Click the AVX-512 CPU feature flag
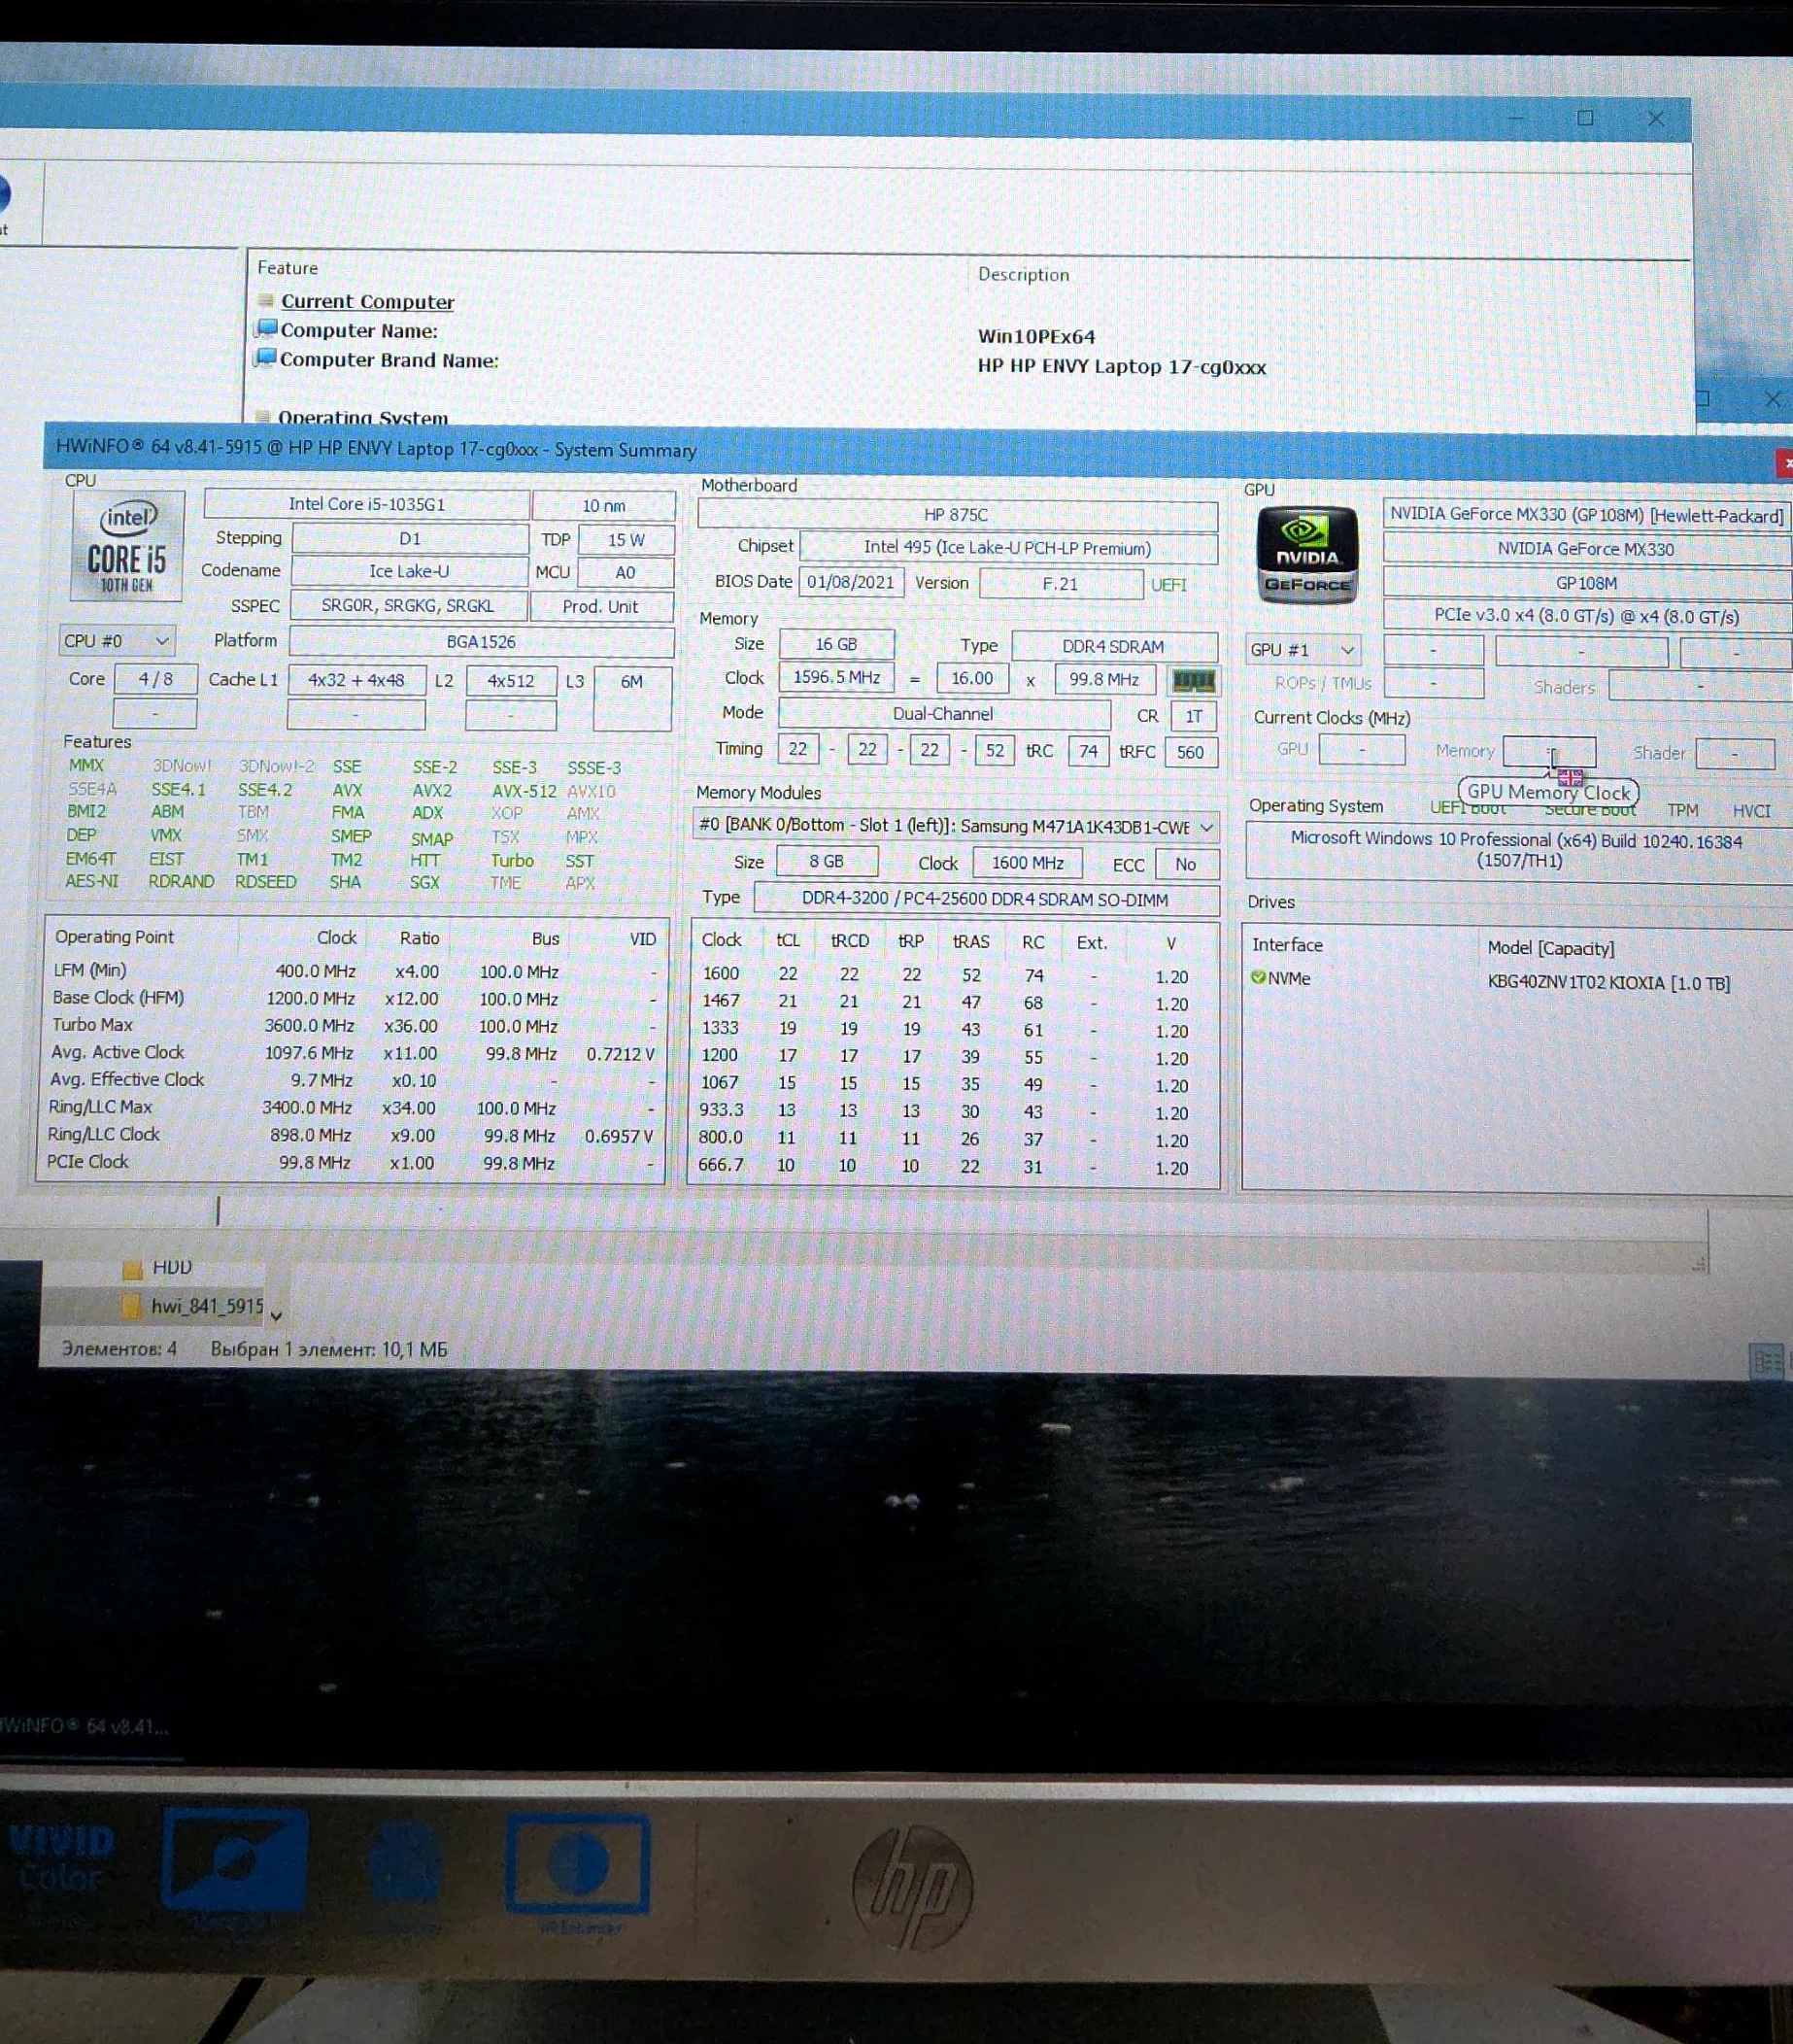1793x2044 pixels. (523, 790)
